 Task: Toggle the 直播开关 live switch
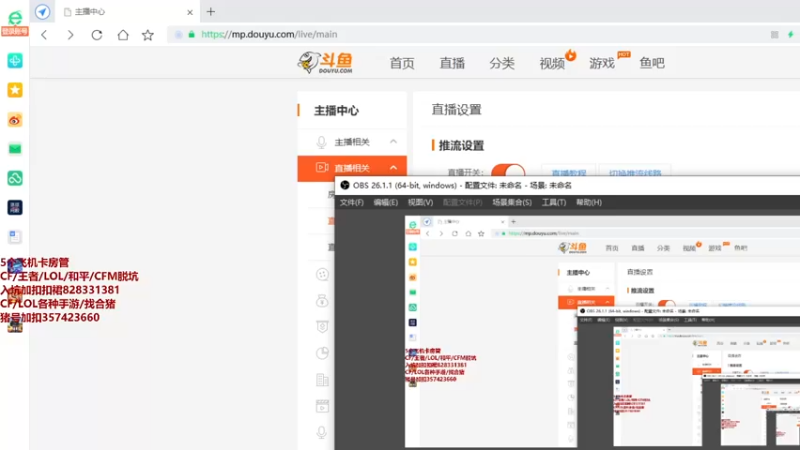[x=508, y=171]
